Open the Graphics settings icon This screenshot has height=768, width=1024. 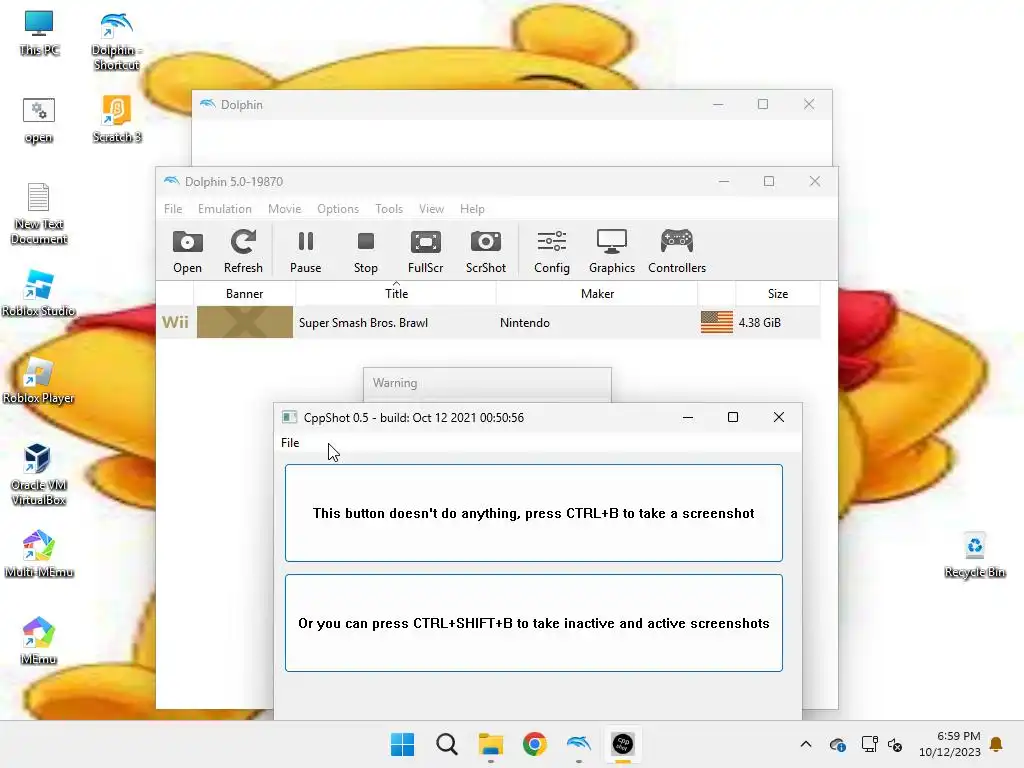[x=612, y=251]
